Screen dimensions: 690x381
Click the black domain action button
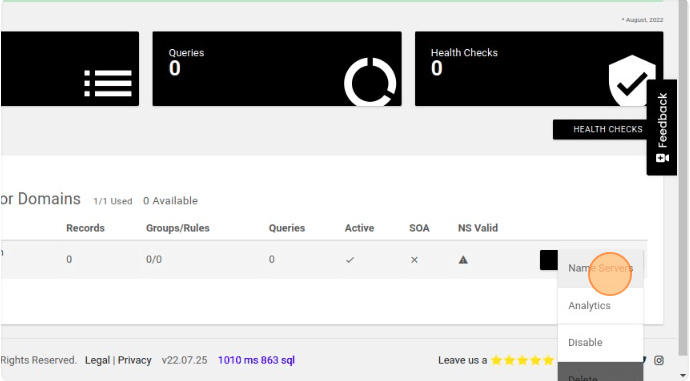click(x=549, y=260)
